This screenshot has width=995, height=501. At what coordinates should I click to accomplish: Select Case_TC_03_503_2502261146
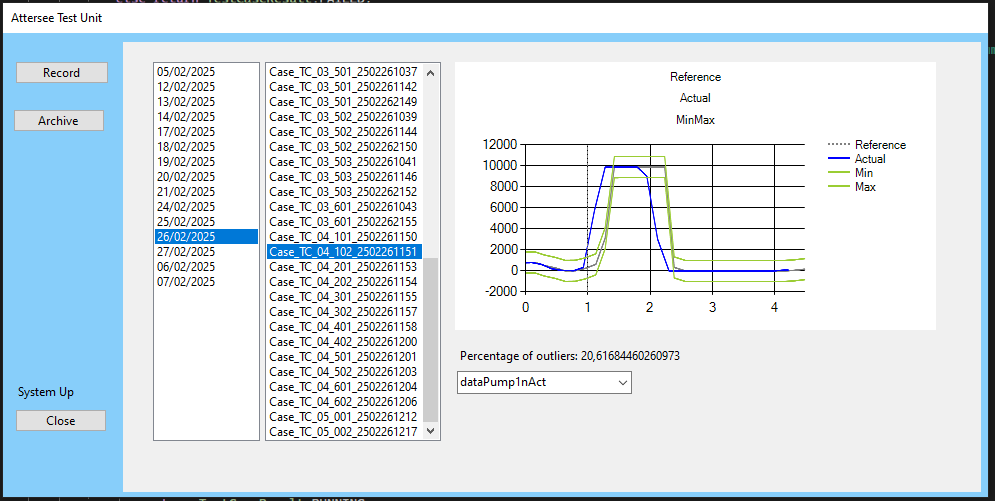(345, 177)
